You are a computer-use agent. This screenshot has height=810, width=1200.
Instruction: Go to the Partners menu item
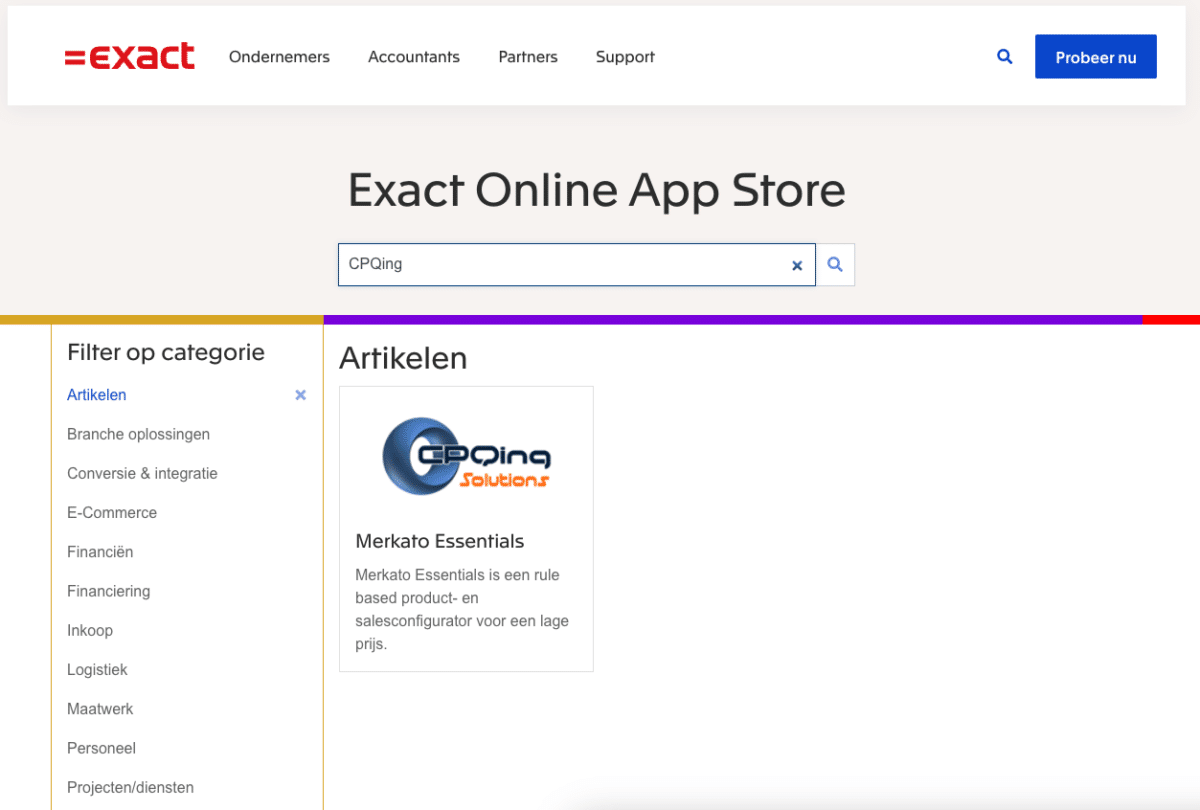point(528,57)
